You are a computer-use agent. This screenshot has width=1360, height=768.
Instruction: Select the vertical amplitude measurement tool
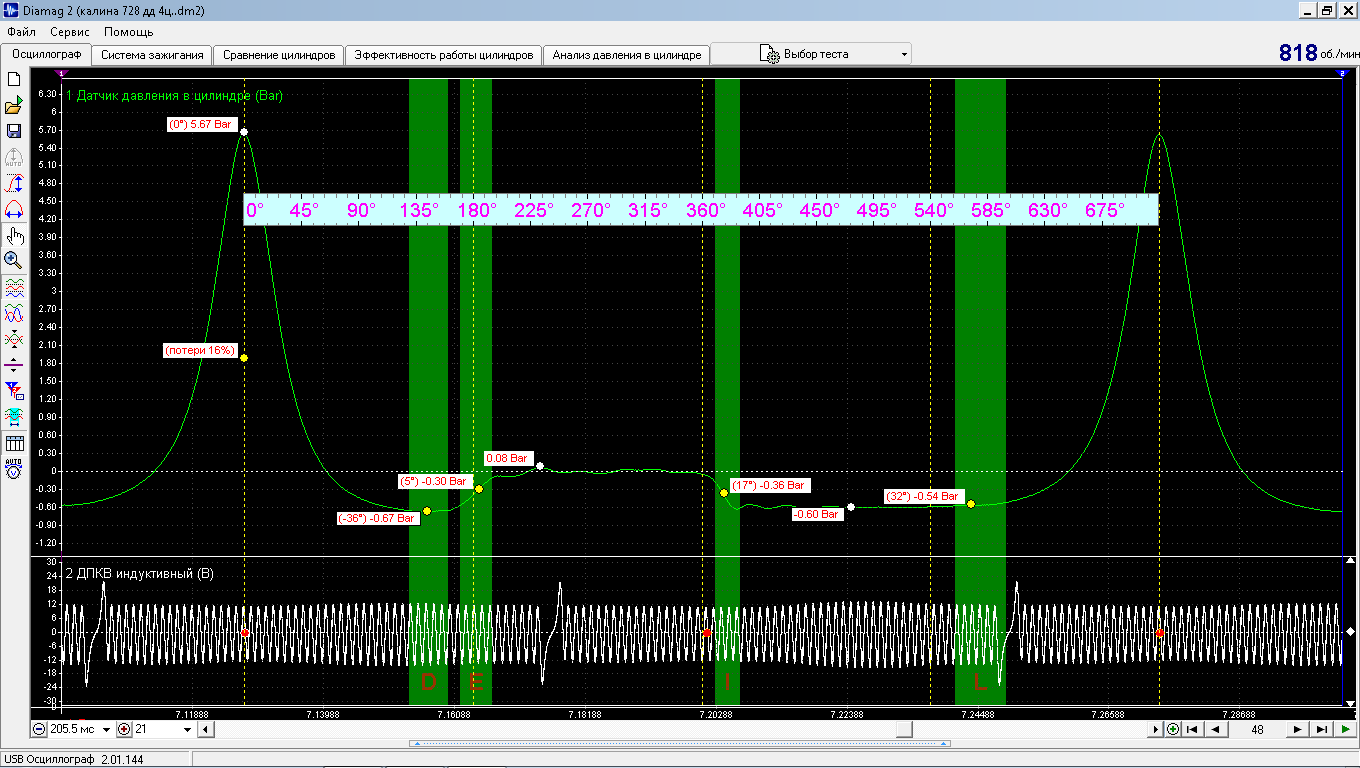(14, 184)
